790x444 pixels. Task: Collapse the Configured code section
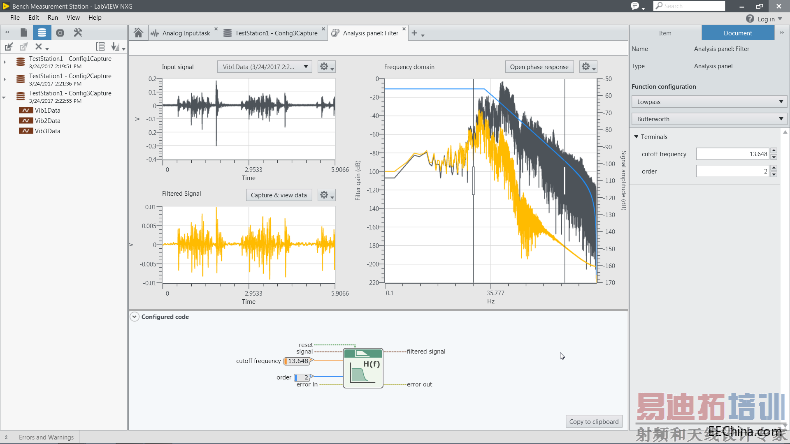coord(135,317)
